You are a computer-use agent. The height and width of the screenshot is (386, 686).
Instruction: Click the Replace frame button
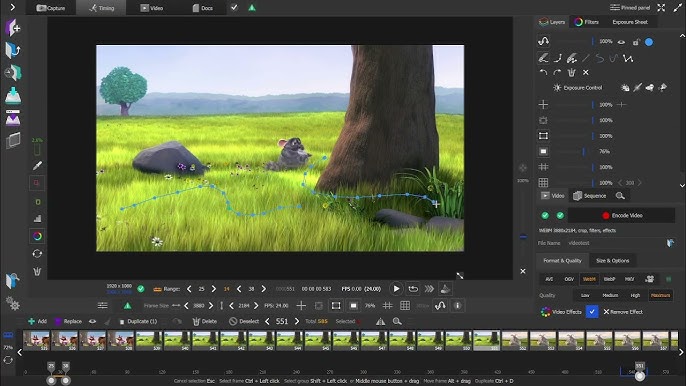point(68,321)
